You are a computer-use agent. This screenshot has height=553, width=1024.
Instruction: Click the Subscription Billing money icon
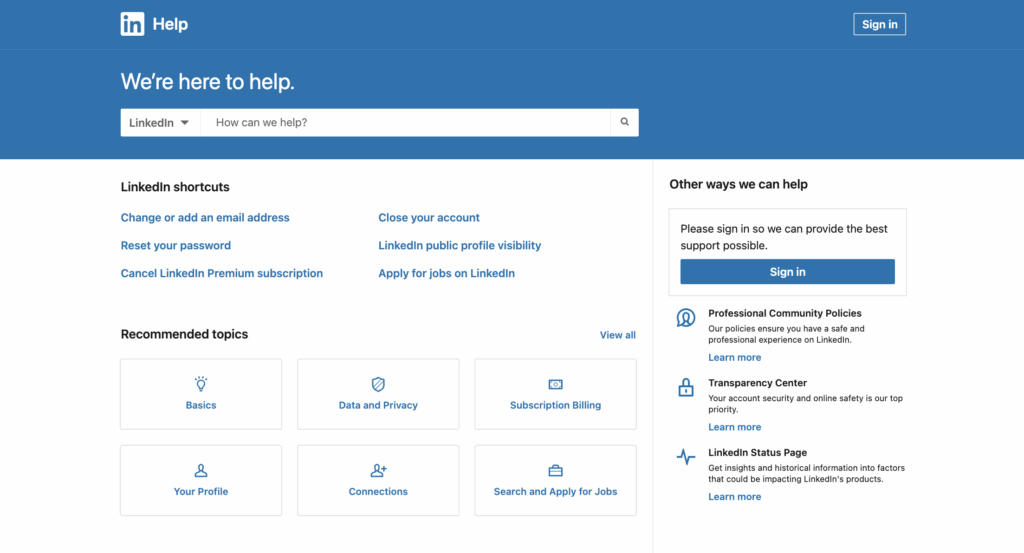coord(555,385)
